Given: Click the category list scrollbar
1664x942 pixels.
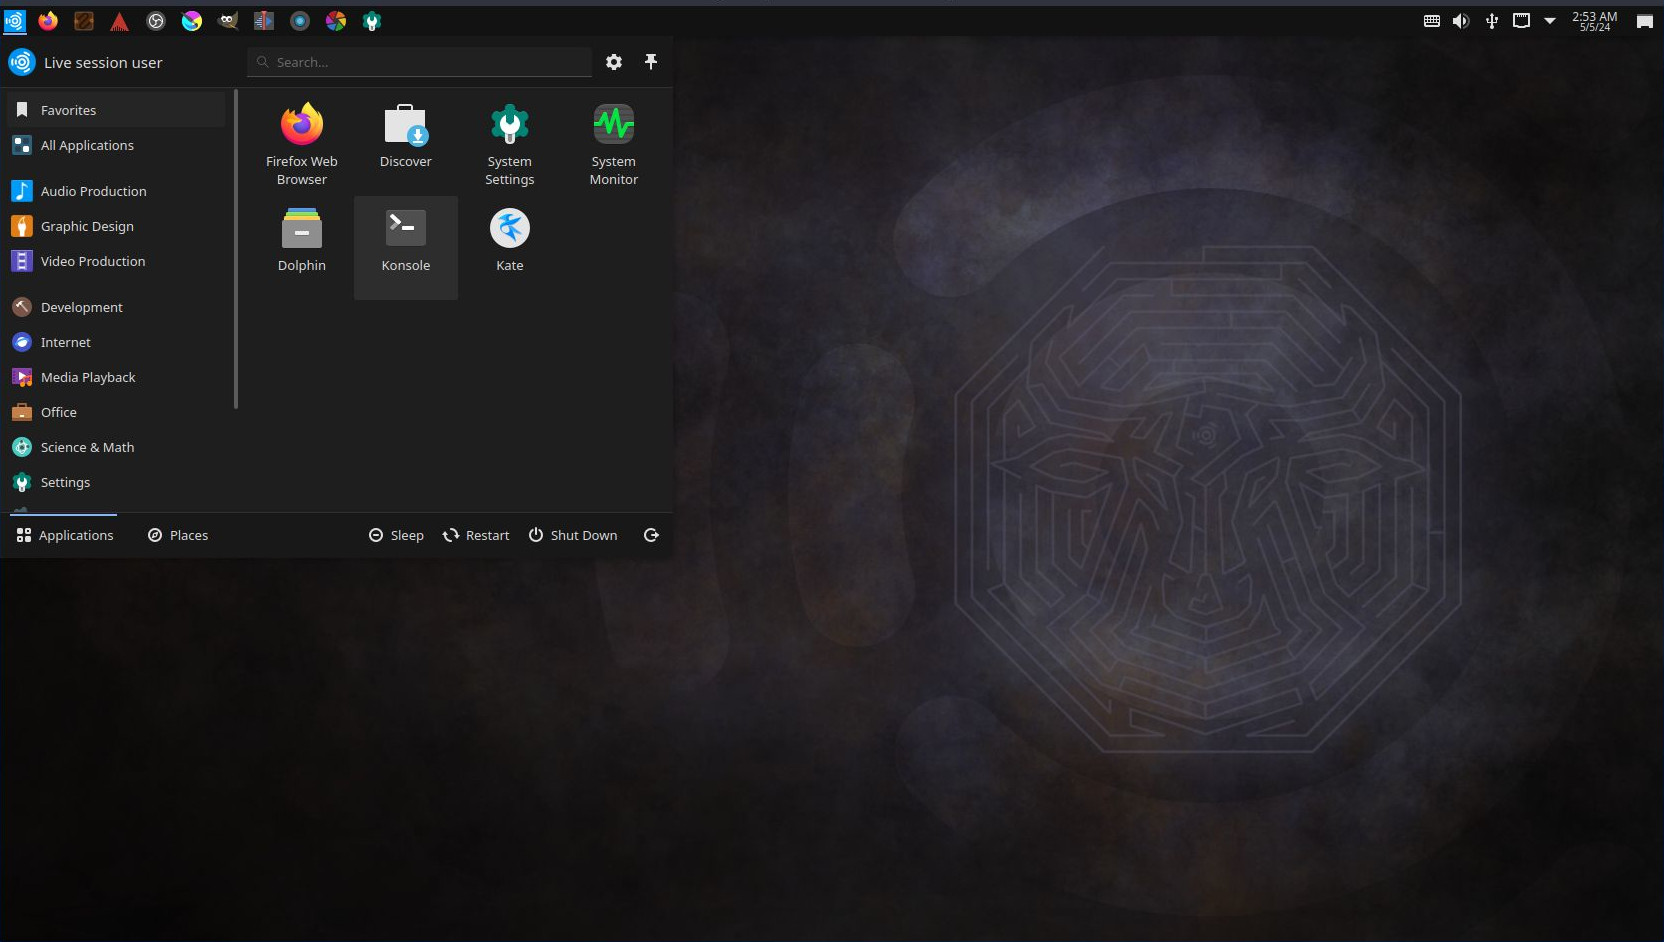Looking at the screenshot, I should click(236, 250).
